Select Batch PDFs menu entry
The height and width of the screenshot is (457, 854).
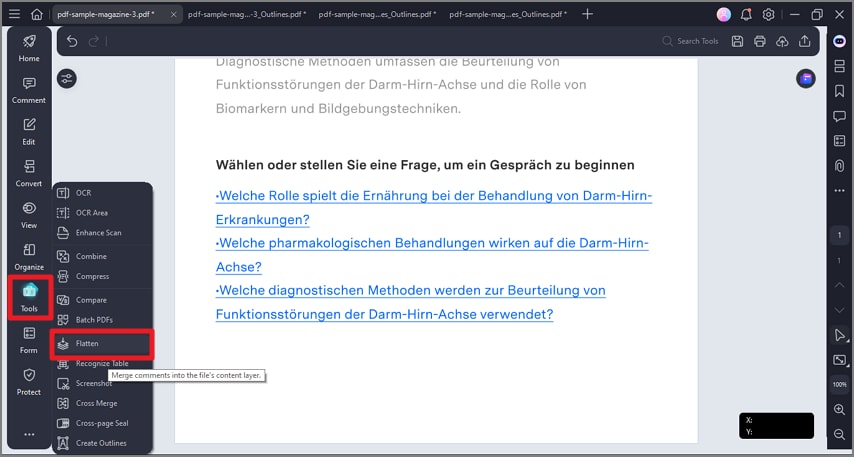(102, 320)
